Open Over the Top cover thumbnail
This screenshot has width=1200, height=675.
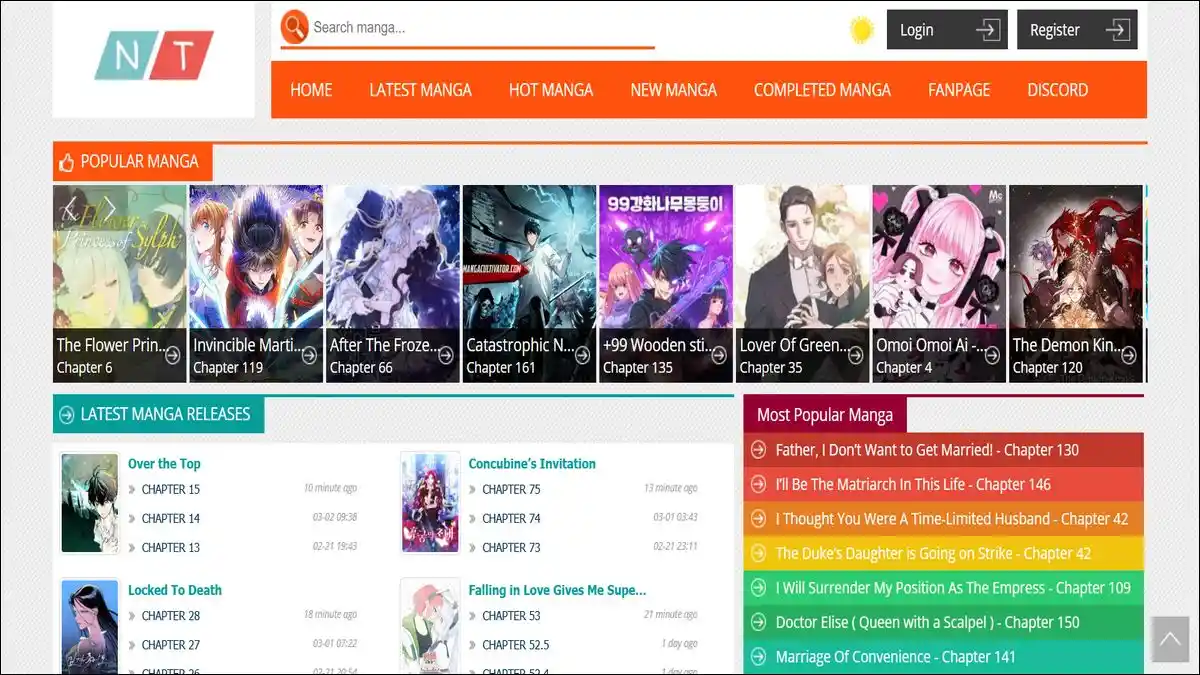[90, 503]
